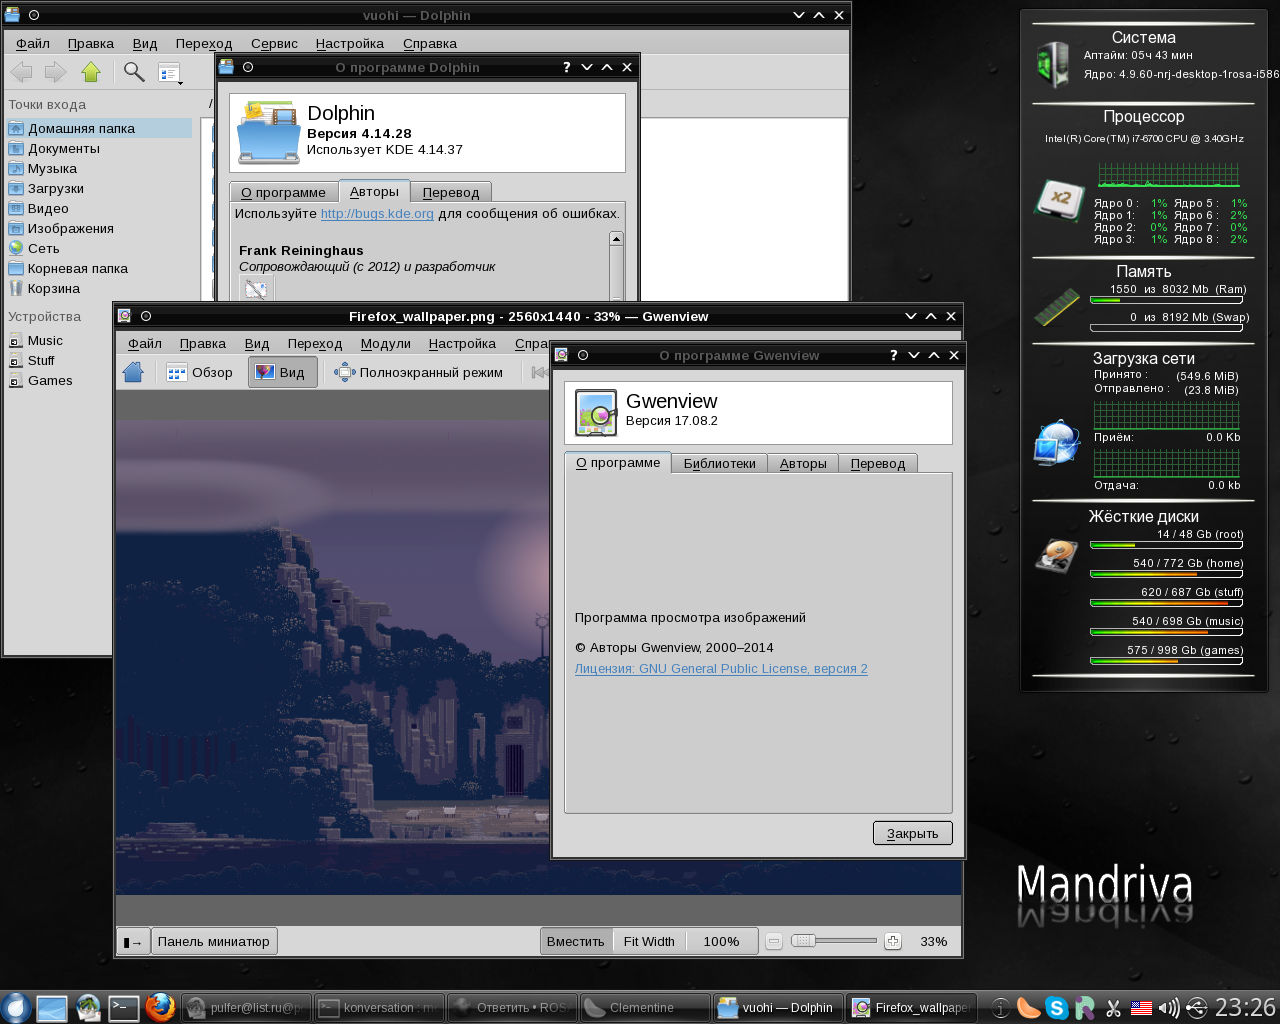Screen dimensions: 1280x1024
Task: Click scroll-up arrow in Dolphin authors list
Action: pyautogui.click(x=616, y=239)
